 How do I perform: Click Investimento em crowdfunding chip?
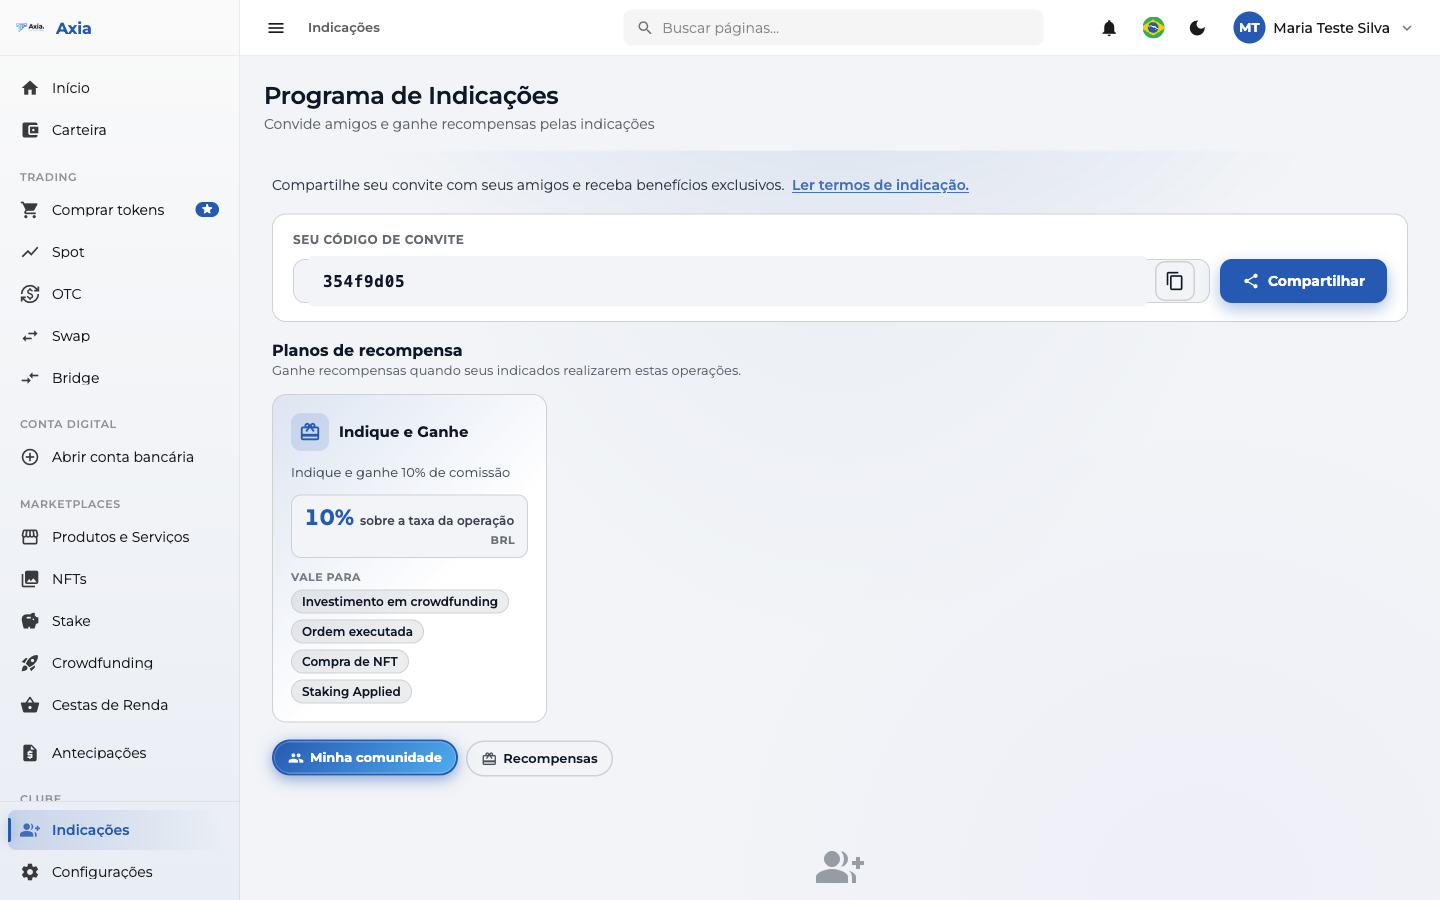(x=400, y=601)
